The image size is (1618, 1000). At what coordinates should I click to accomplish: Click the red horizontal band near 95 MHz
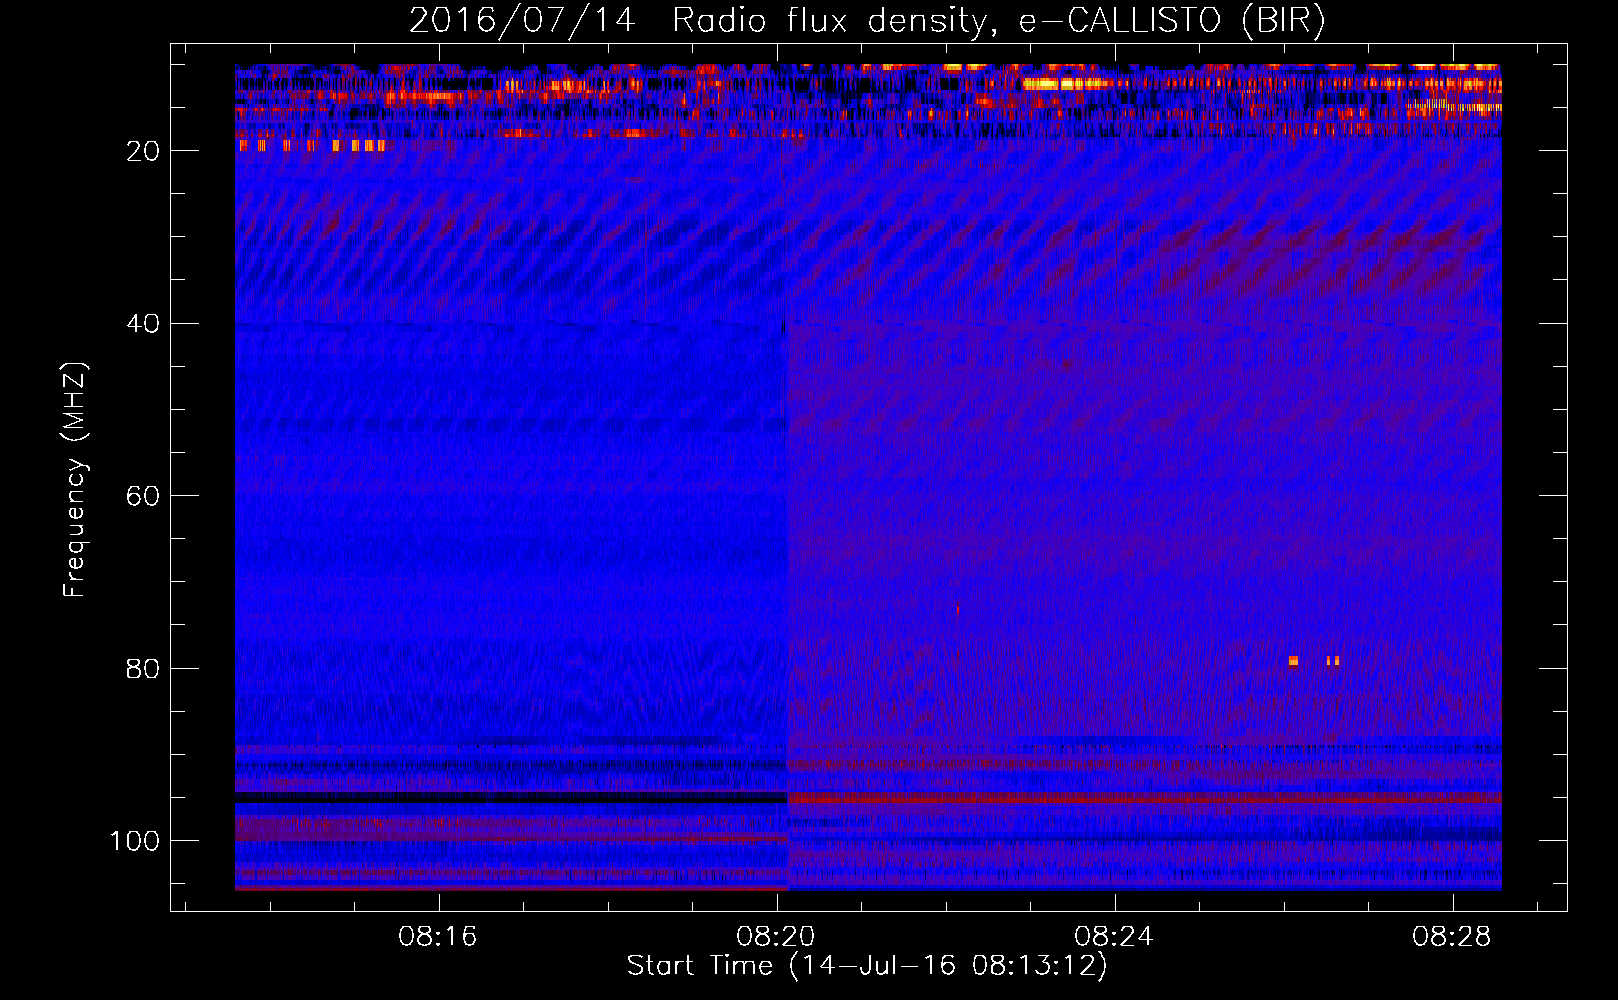[x=1144, y=798]
